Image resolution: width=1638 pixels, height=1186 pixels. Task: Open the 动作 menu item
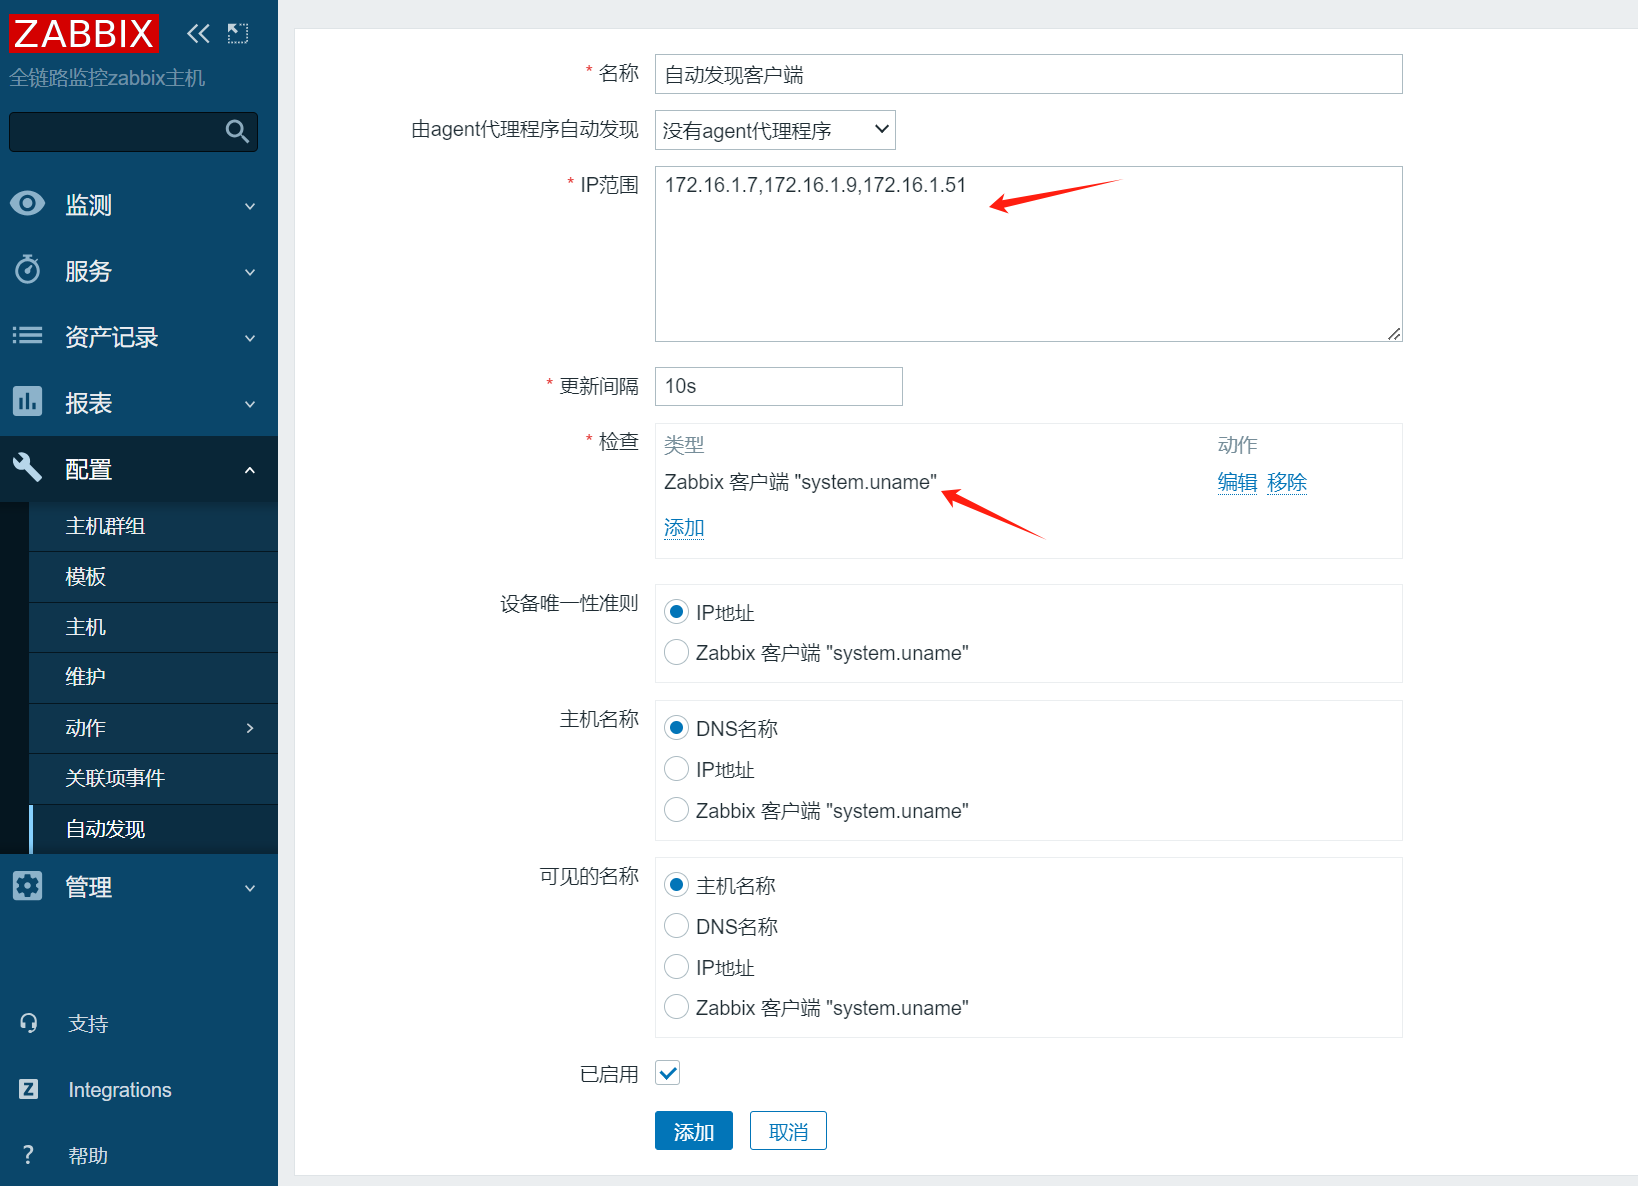pyautogui.click(x=153, y=728)
